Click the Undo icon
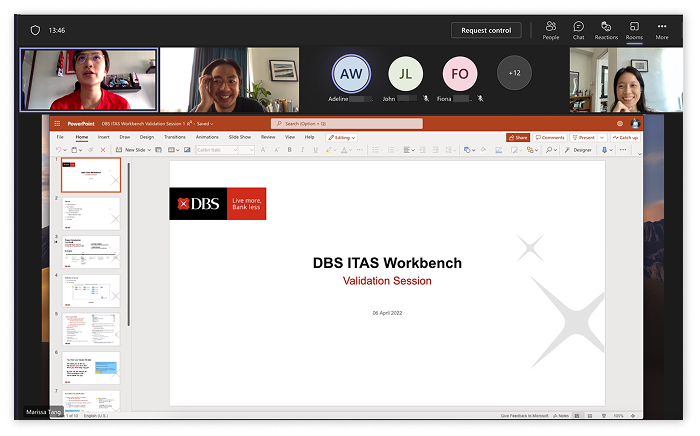The height and width of the screenshot is (436, 700). coord(58,150)
